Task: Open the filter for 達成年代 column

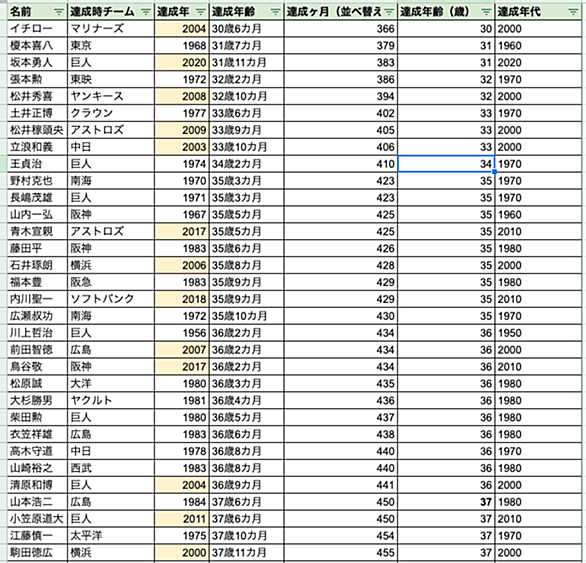Action: tap(573, 12)
